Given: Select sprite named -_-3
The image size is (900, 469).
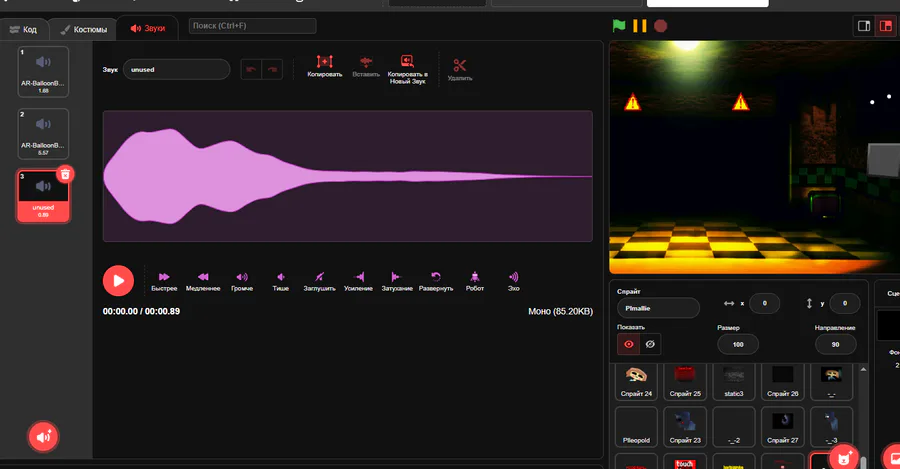Looking at the screenshot, I should [x=831, y=427].
